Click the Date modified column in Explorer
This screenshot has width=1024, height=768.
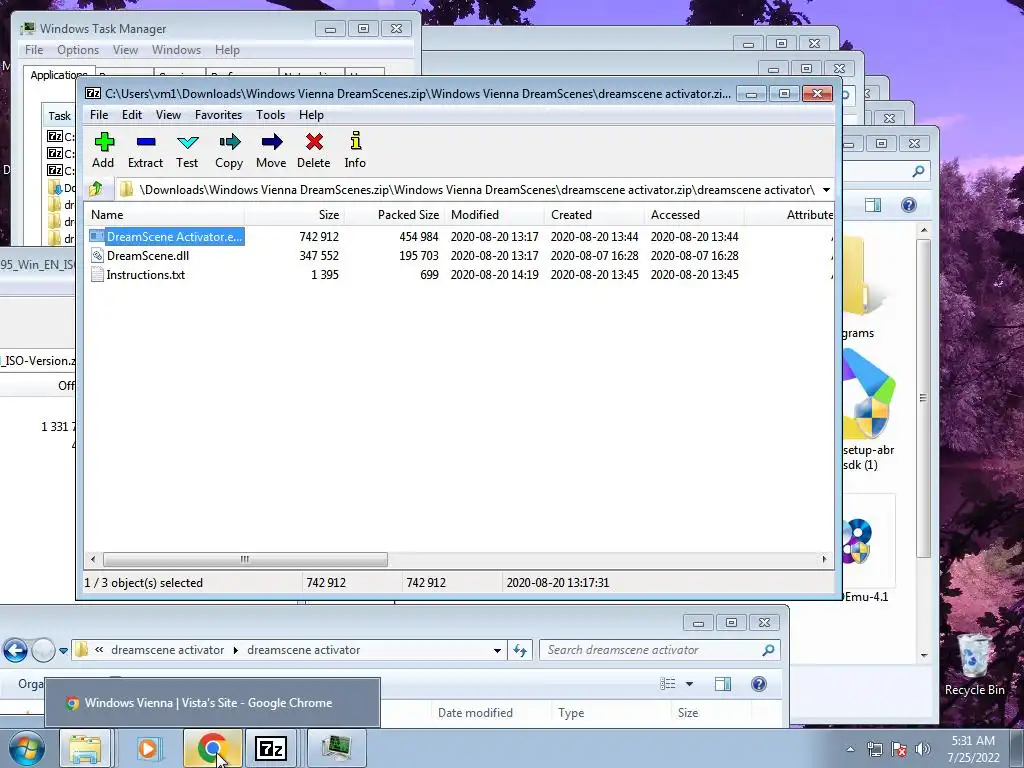click(x=490, y=713)
